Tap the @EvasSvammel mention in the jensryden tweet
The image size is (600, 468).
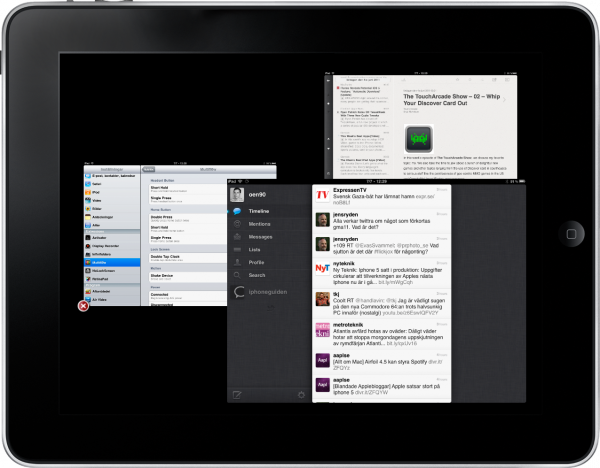click(376, 245)
